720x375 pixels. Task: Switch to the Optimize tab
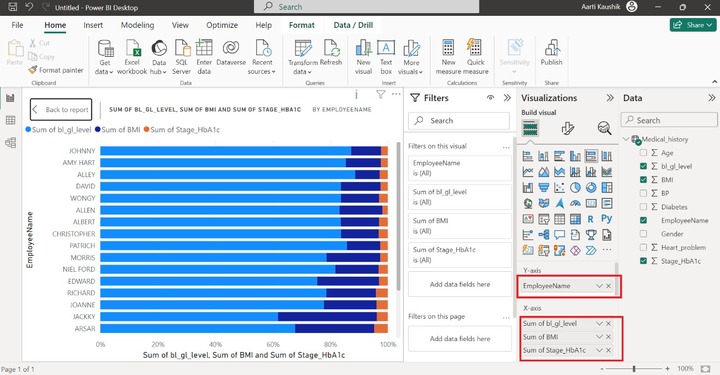222,25
